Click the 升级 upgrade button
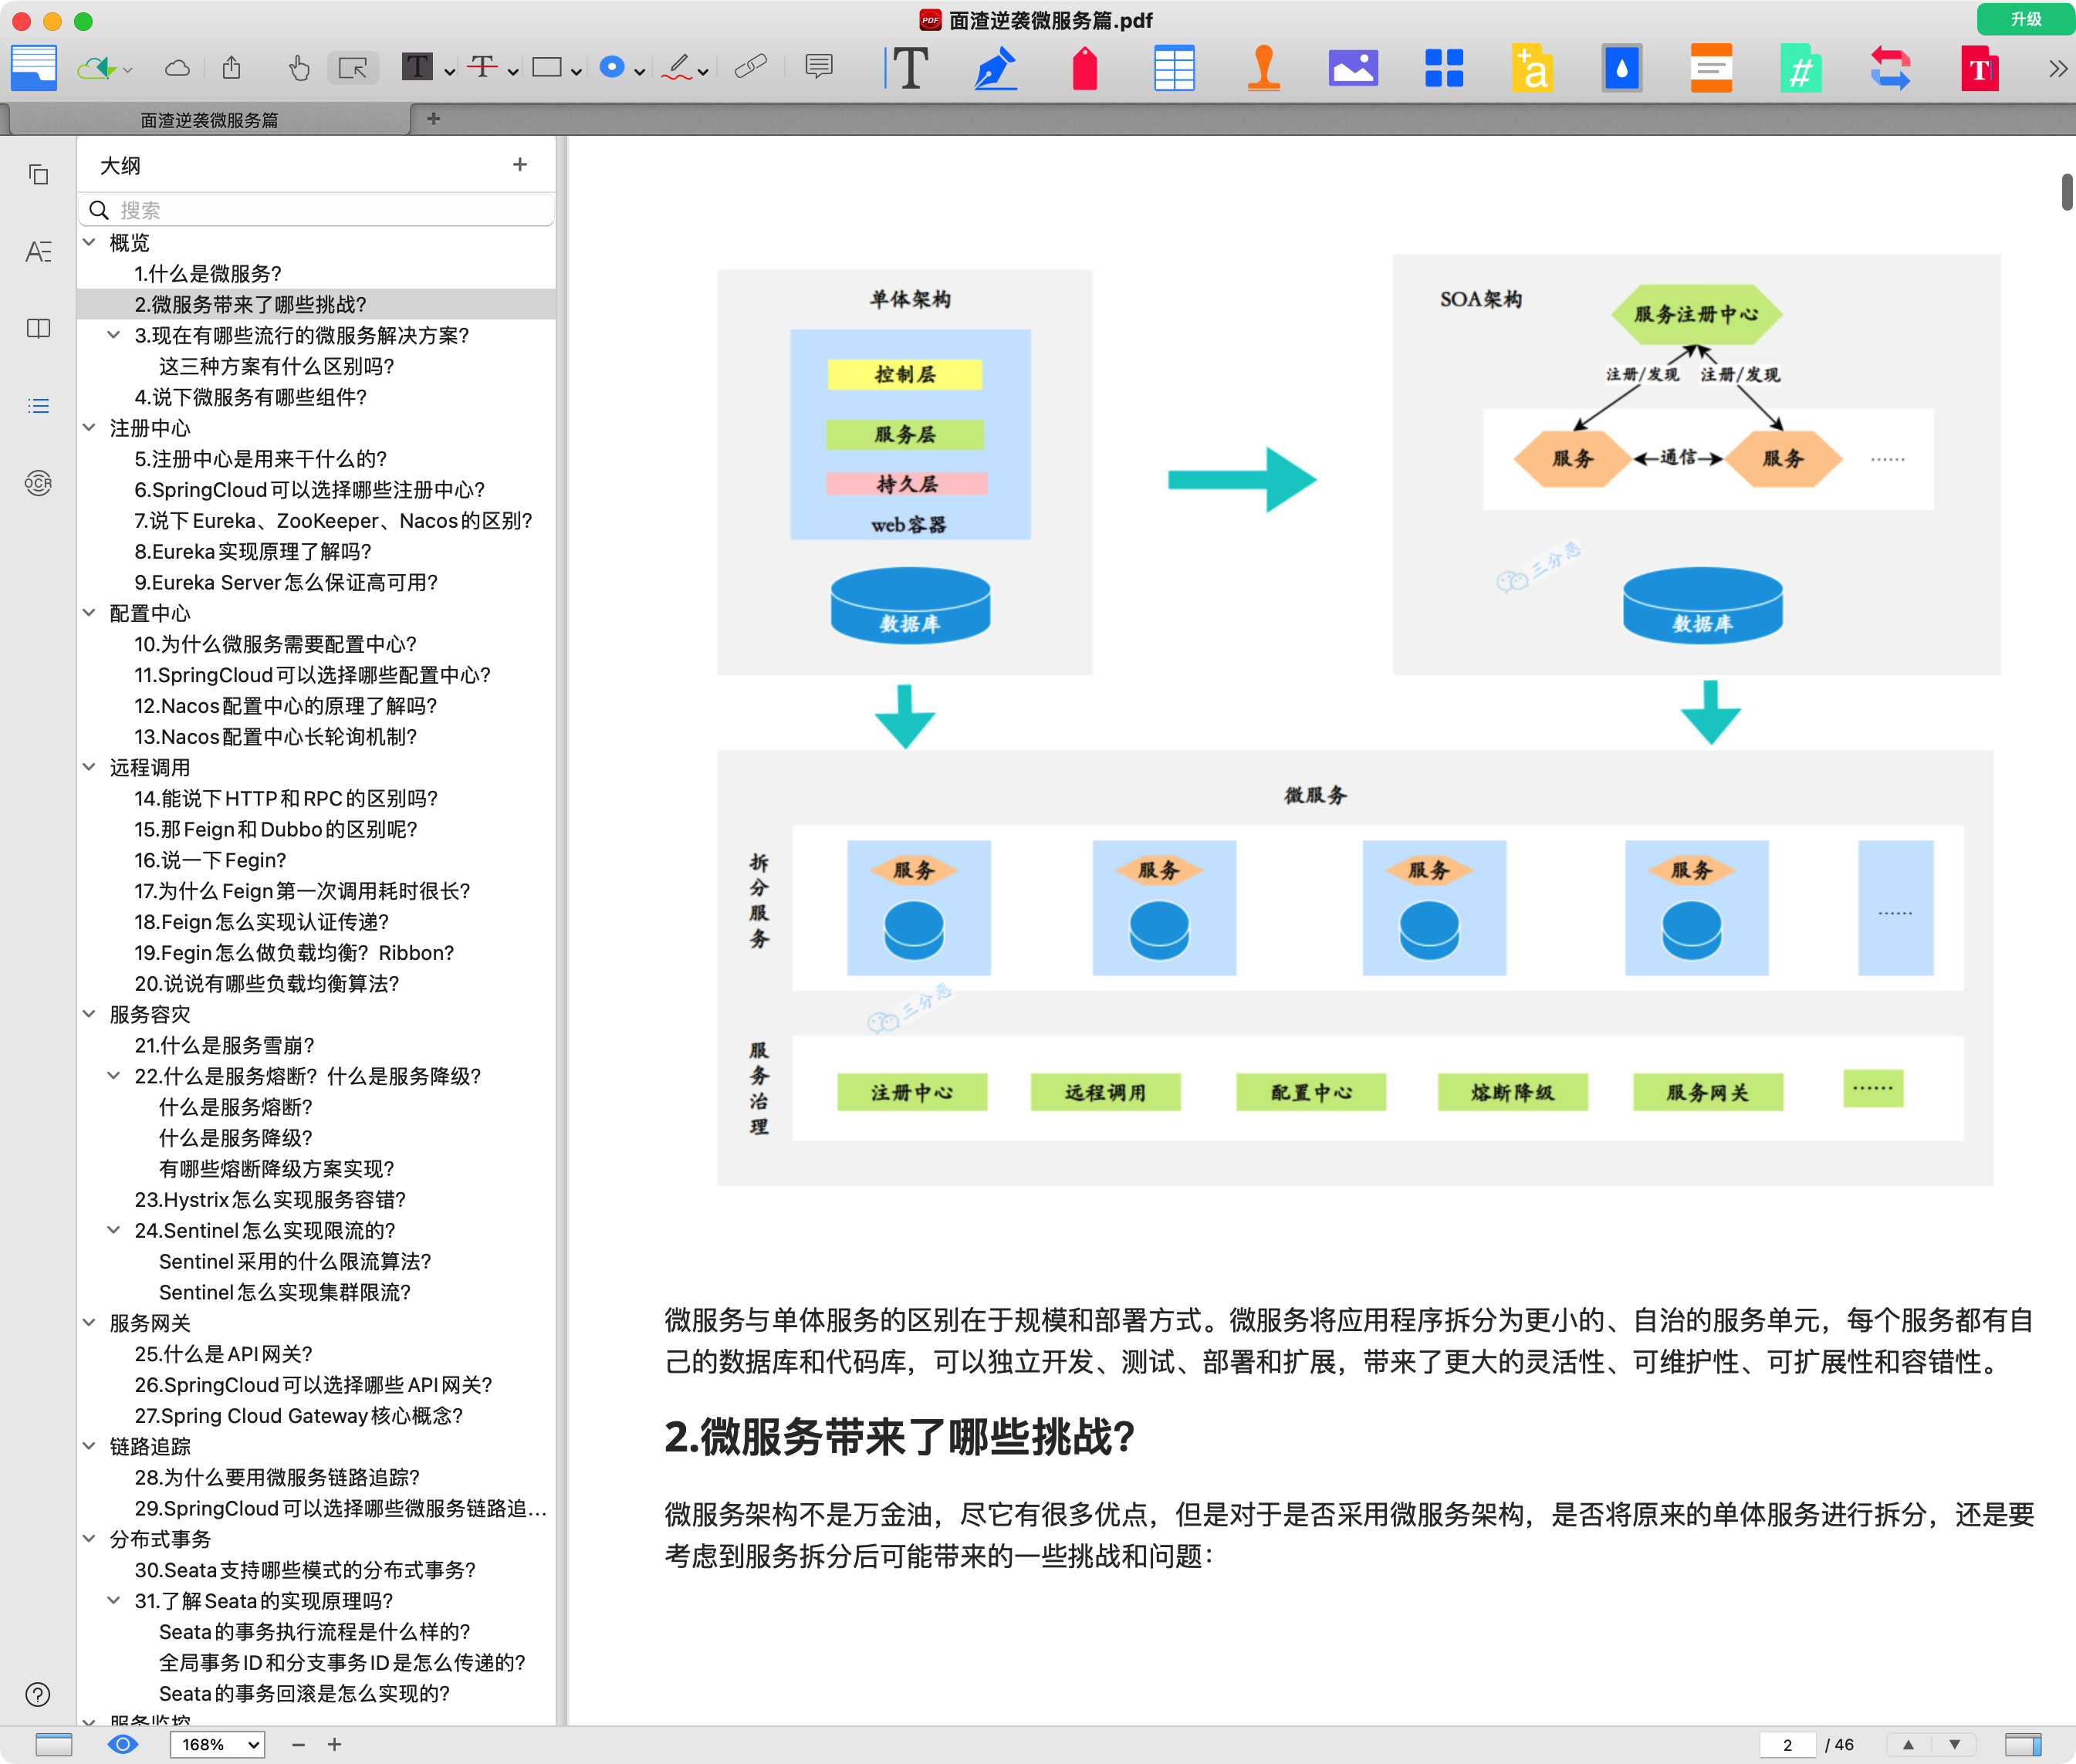This screenshot has height=1764, width=2076. pyautogui.click(x=2024, y=19)
